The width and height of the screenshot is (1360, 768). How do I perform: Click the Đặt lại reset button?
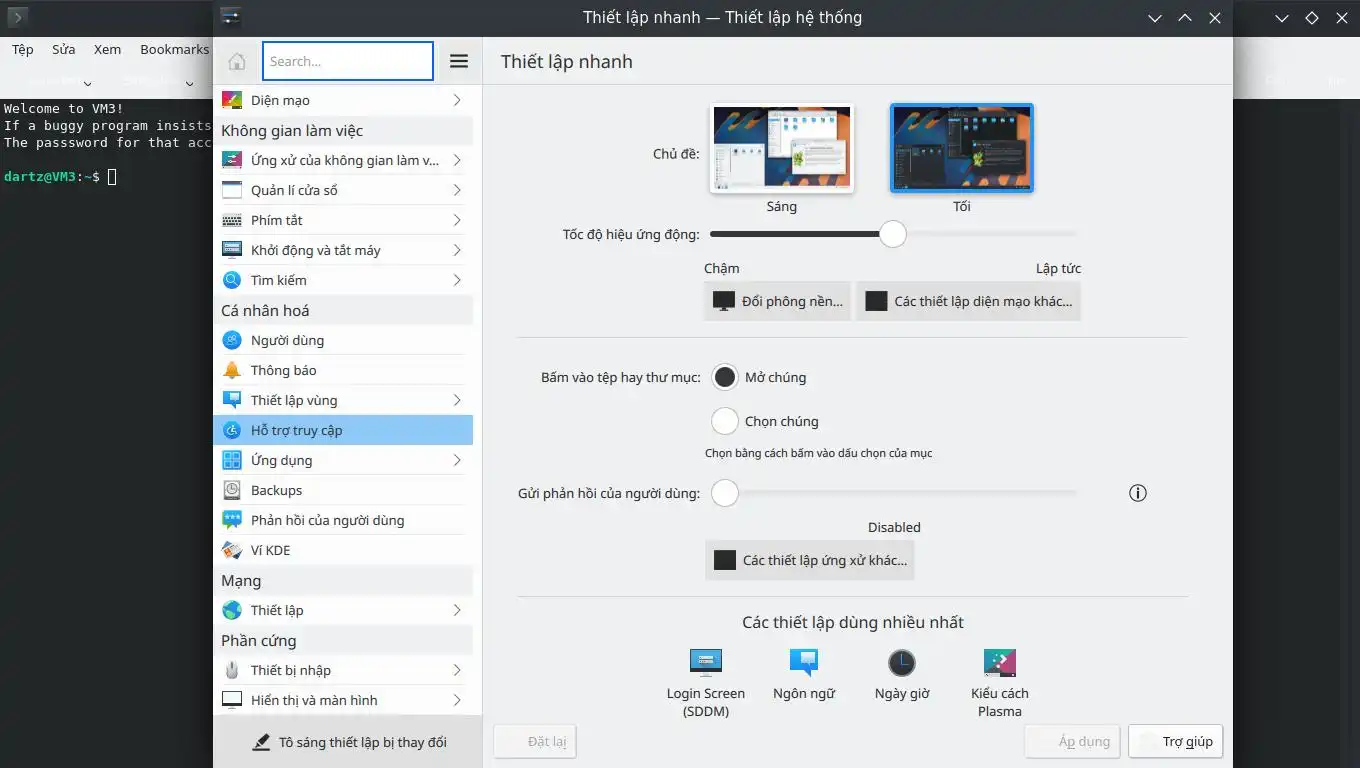pyautogui.click(x=535, y=741)
